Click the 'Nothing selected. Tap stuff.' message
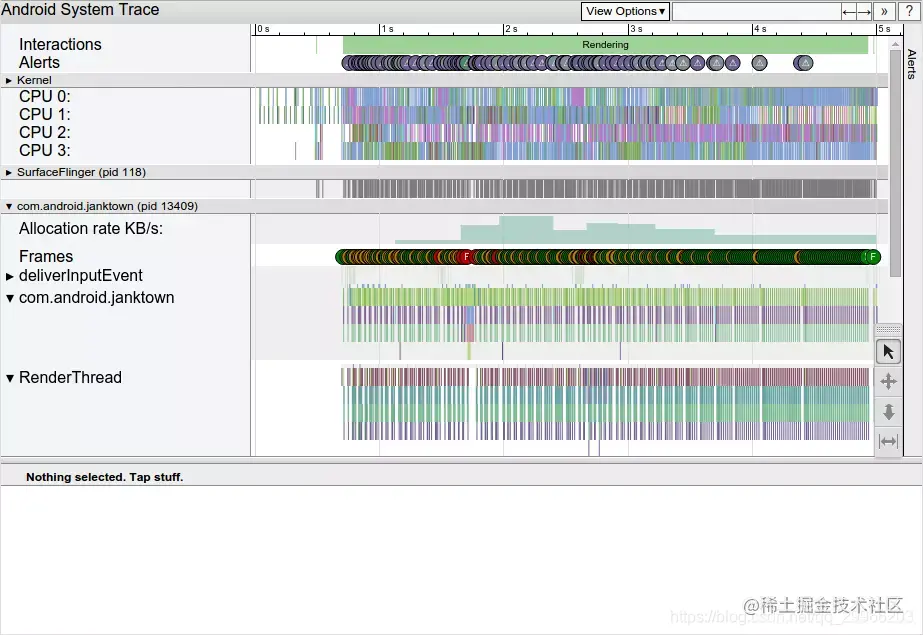Viewport: 923px width, 635px height. 105,477
